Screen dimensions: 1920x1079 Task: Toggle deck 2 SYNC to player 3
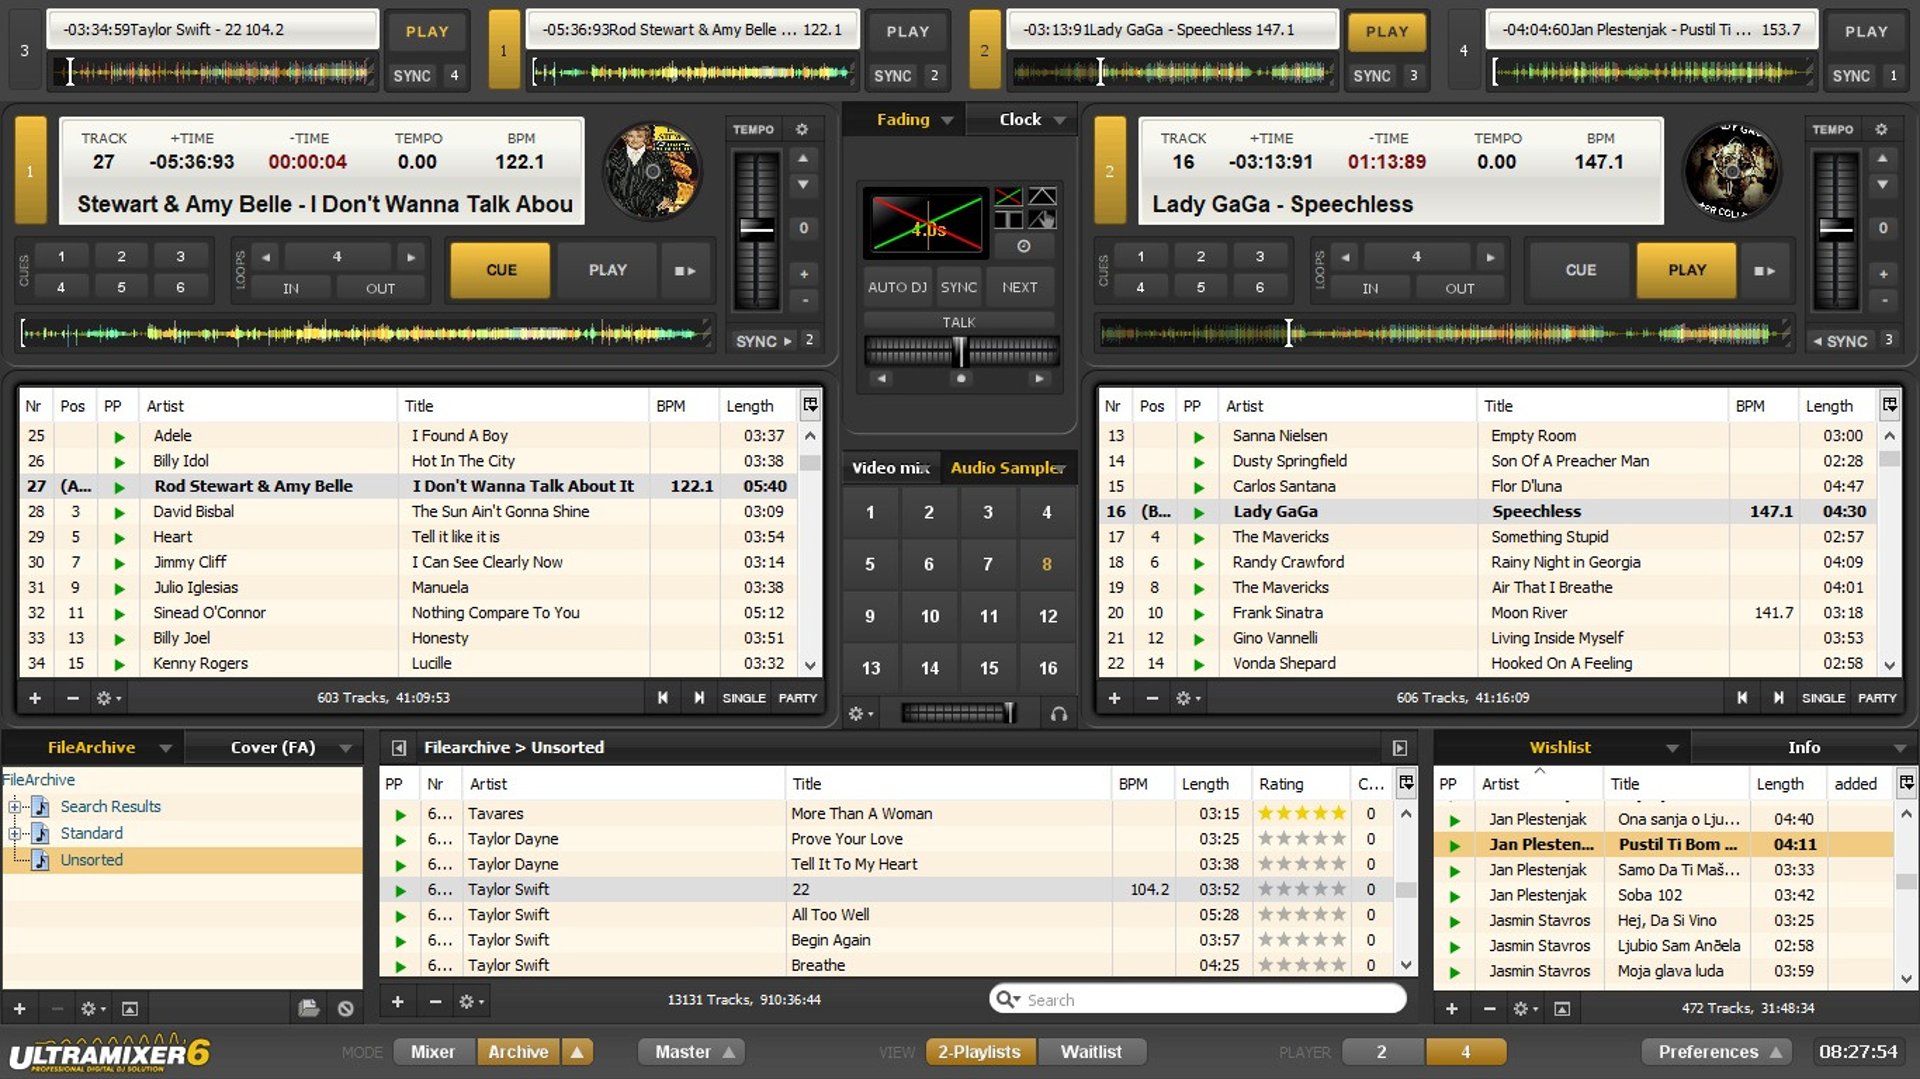[1840, 341]
